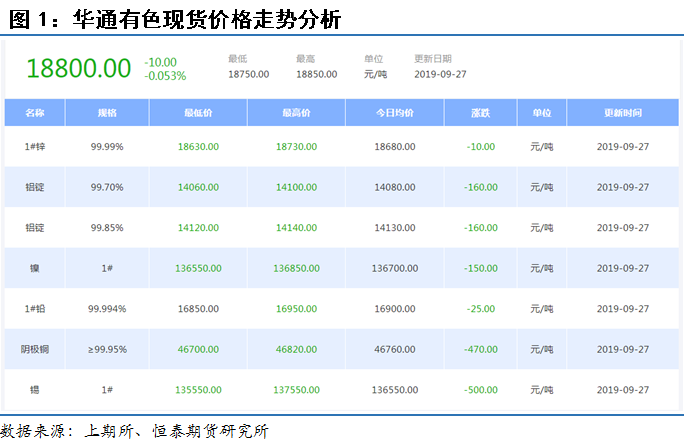Click the 单位 column header
The image size is (694, 445).
coord(542,113)
